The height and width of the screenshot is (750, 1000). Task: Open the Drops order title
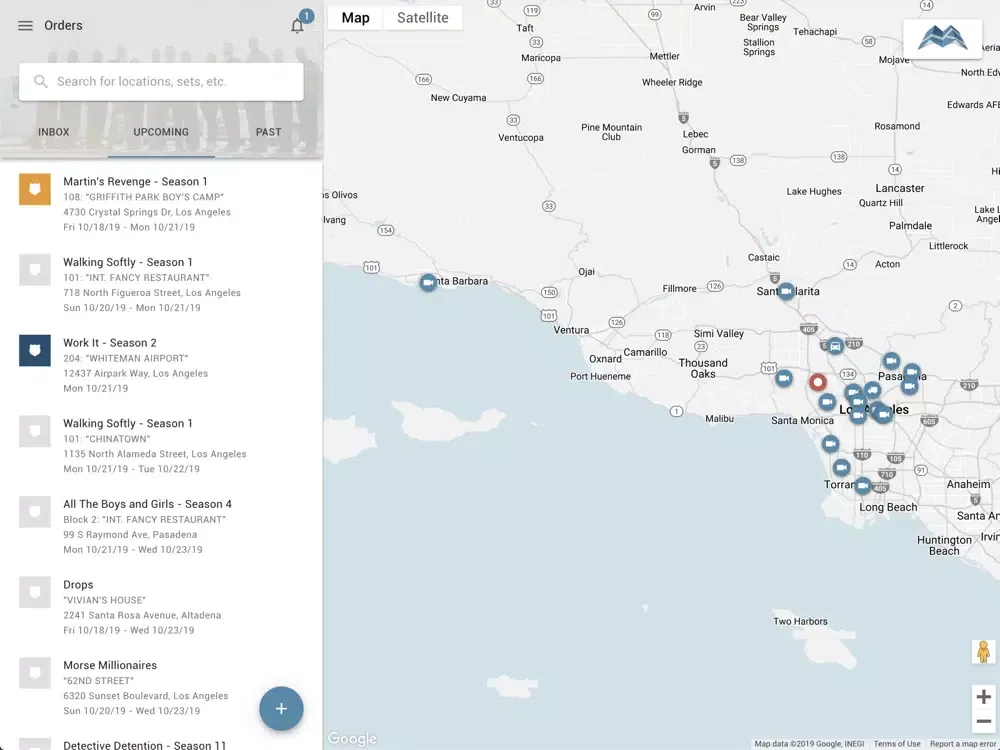(78, 585)
